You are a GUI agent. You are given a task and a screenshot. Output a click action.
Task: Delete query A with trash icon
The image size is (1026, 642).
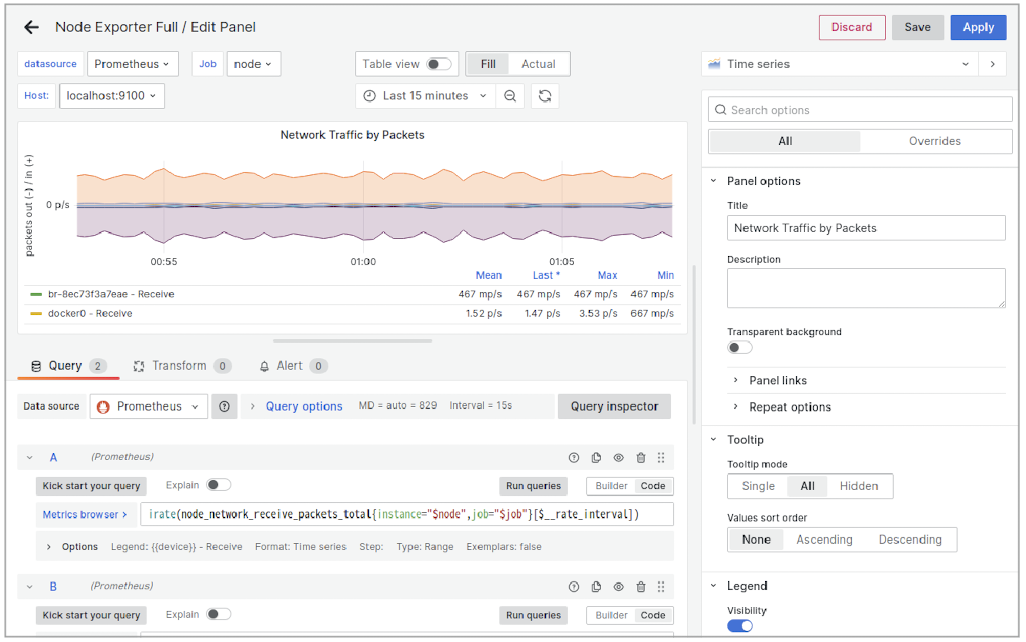pos(641,457)
